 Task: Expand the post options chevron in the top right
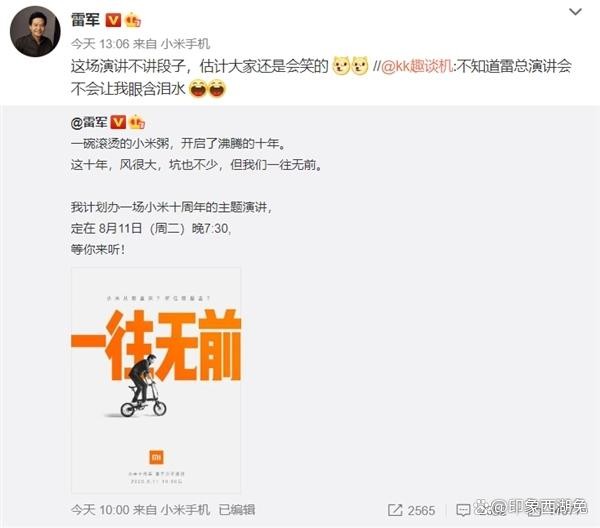575,12
